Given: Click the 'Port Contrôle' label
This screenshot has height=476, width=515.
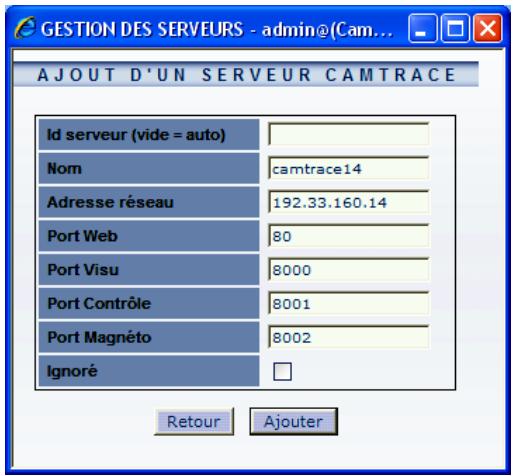Looking at the screenshot, I should (99, 303).
